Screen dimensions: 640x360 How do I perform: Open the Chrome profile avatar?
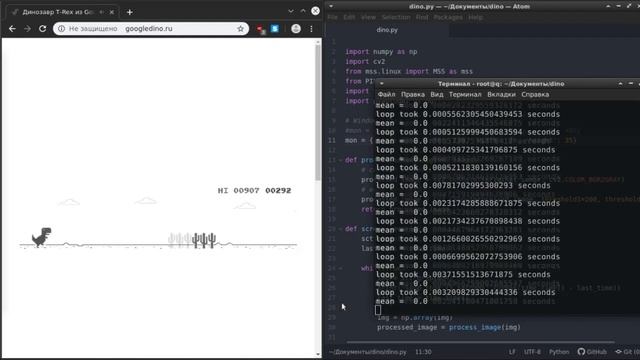(x=296, y=29)
